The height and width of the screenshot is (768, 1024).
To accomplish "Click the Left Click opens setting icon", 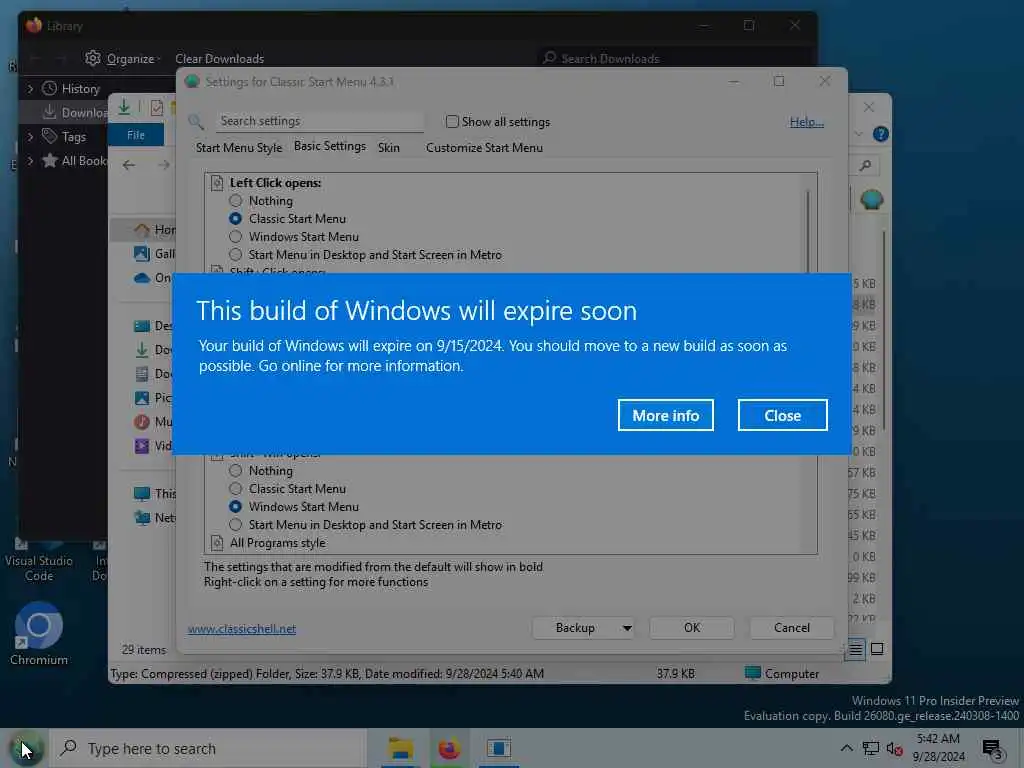I will (217, 183).
